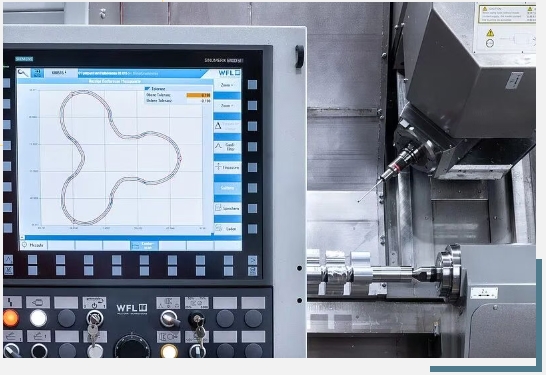Select the Measure softkey with crosshair icon
Image resolution: width=546 pixels, height=375 pixels.
pos(227,167)
